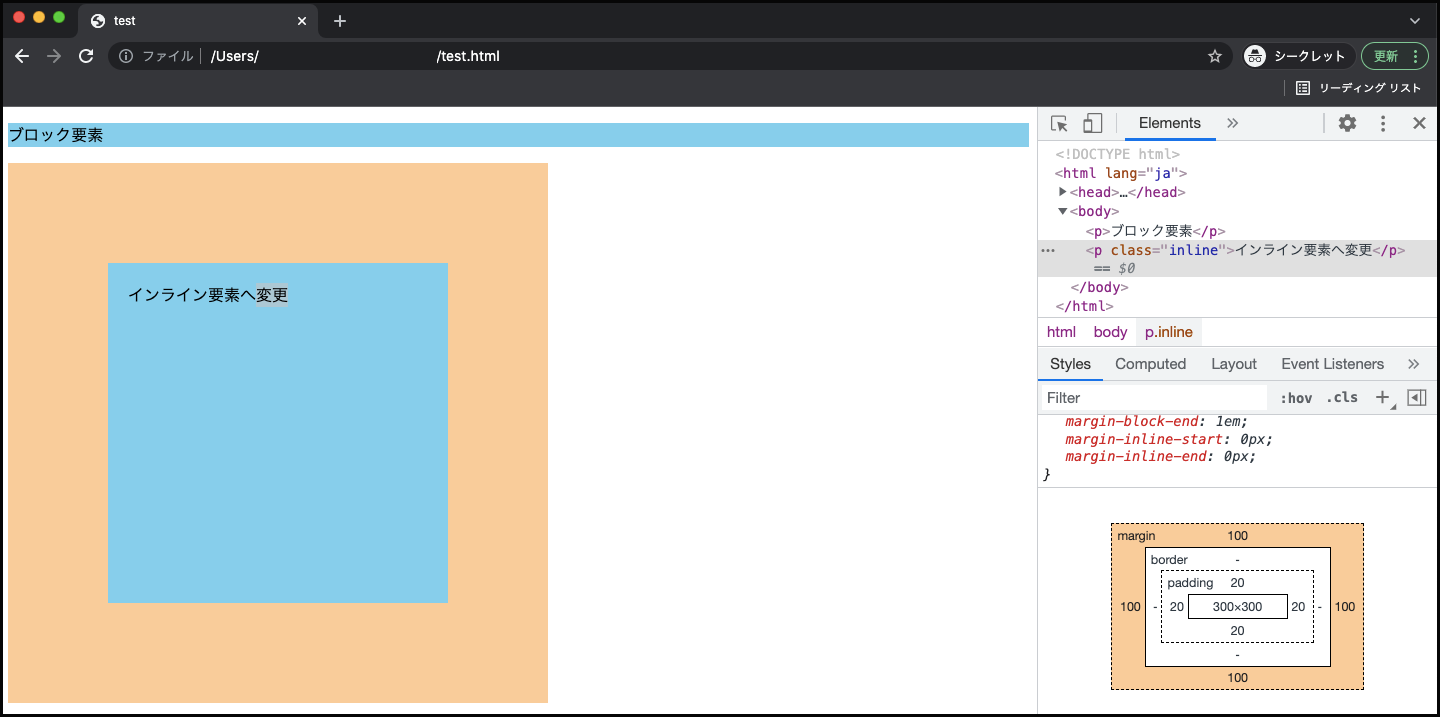Viewport: 1440px width, 717px height.
Task: Toggle the device toolbar emulation mode
Action: point(1092,123)
